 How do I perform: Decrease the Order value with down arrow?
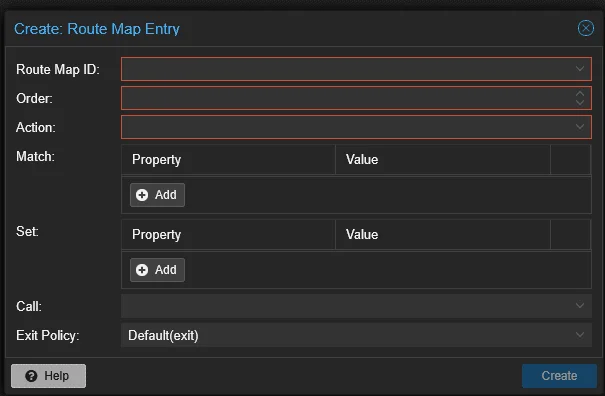pyautogui.click(x=580, y=103)
